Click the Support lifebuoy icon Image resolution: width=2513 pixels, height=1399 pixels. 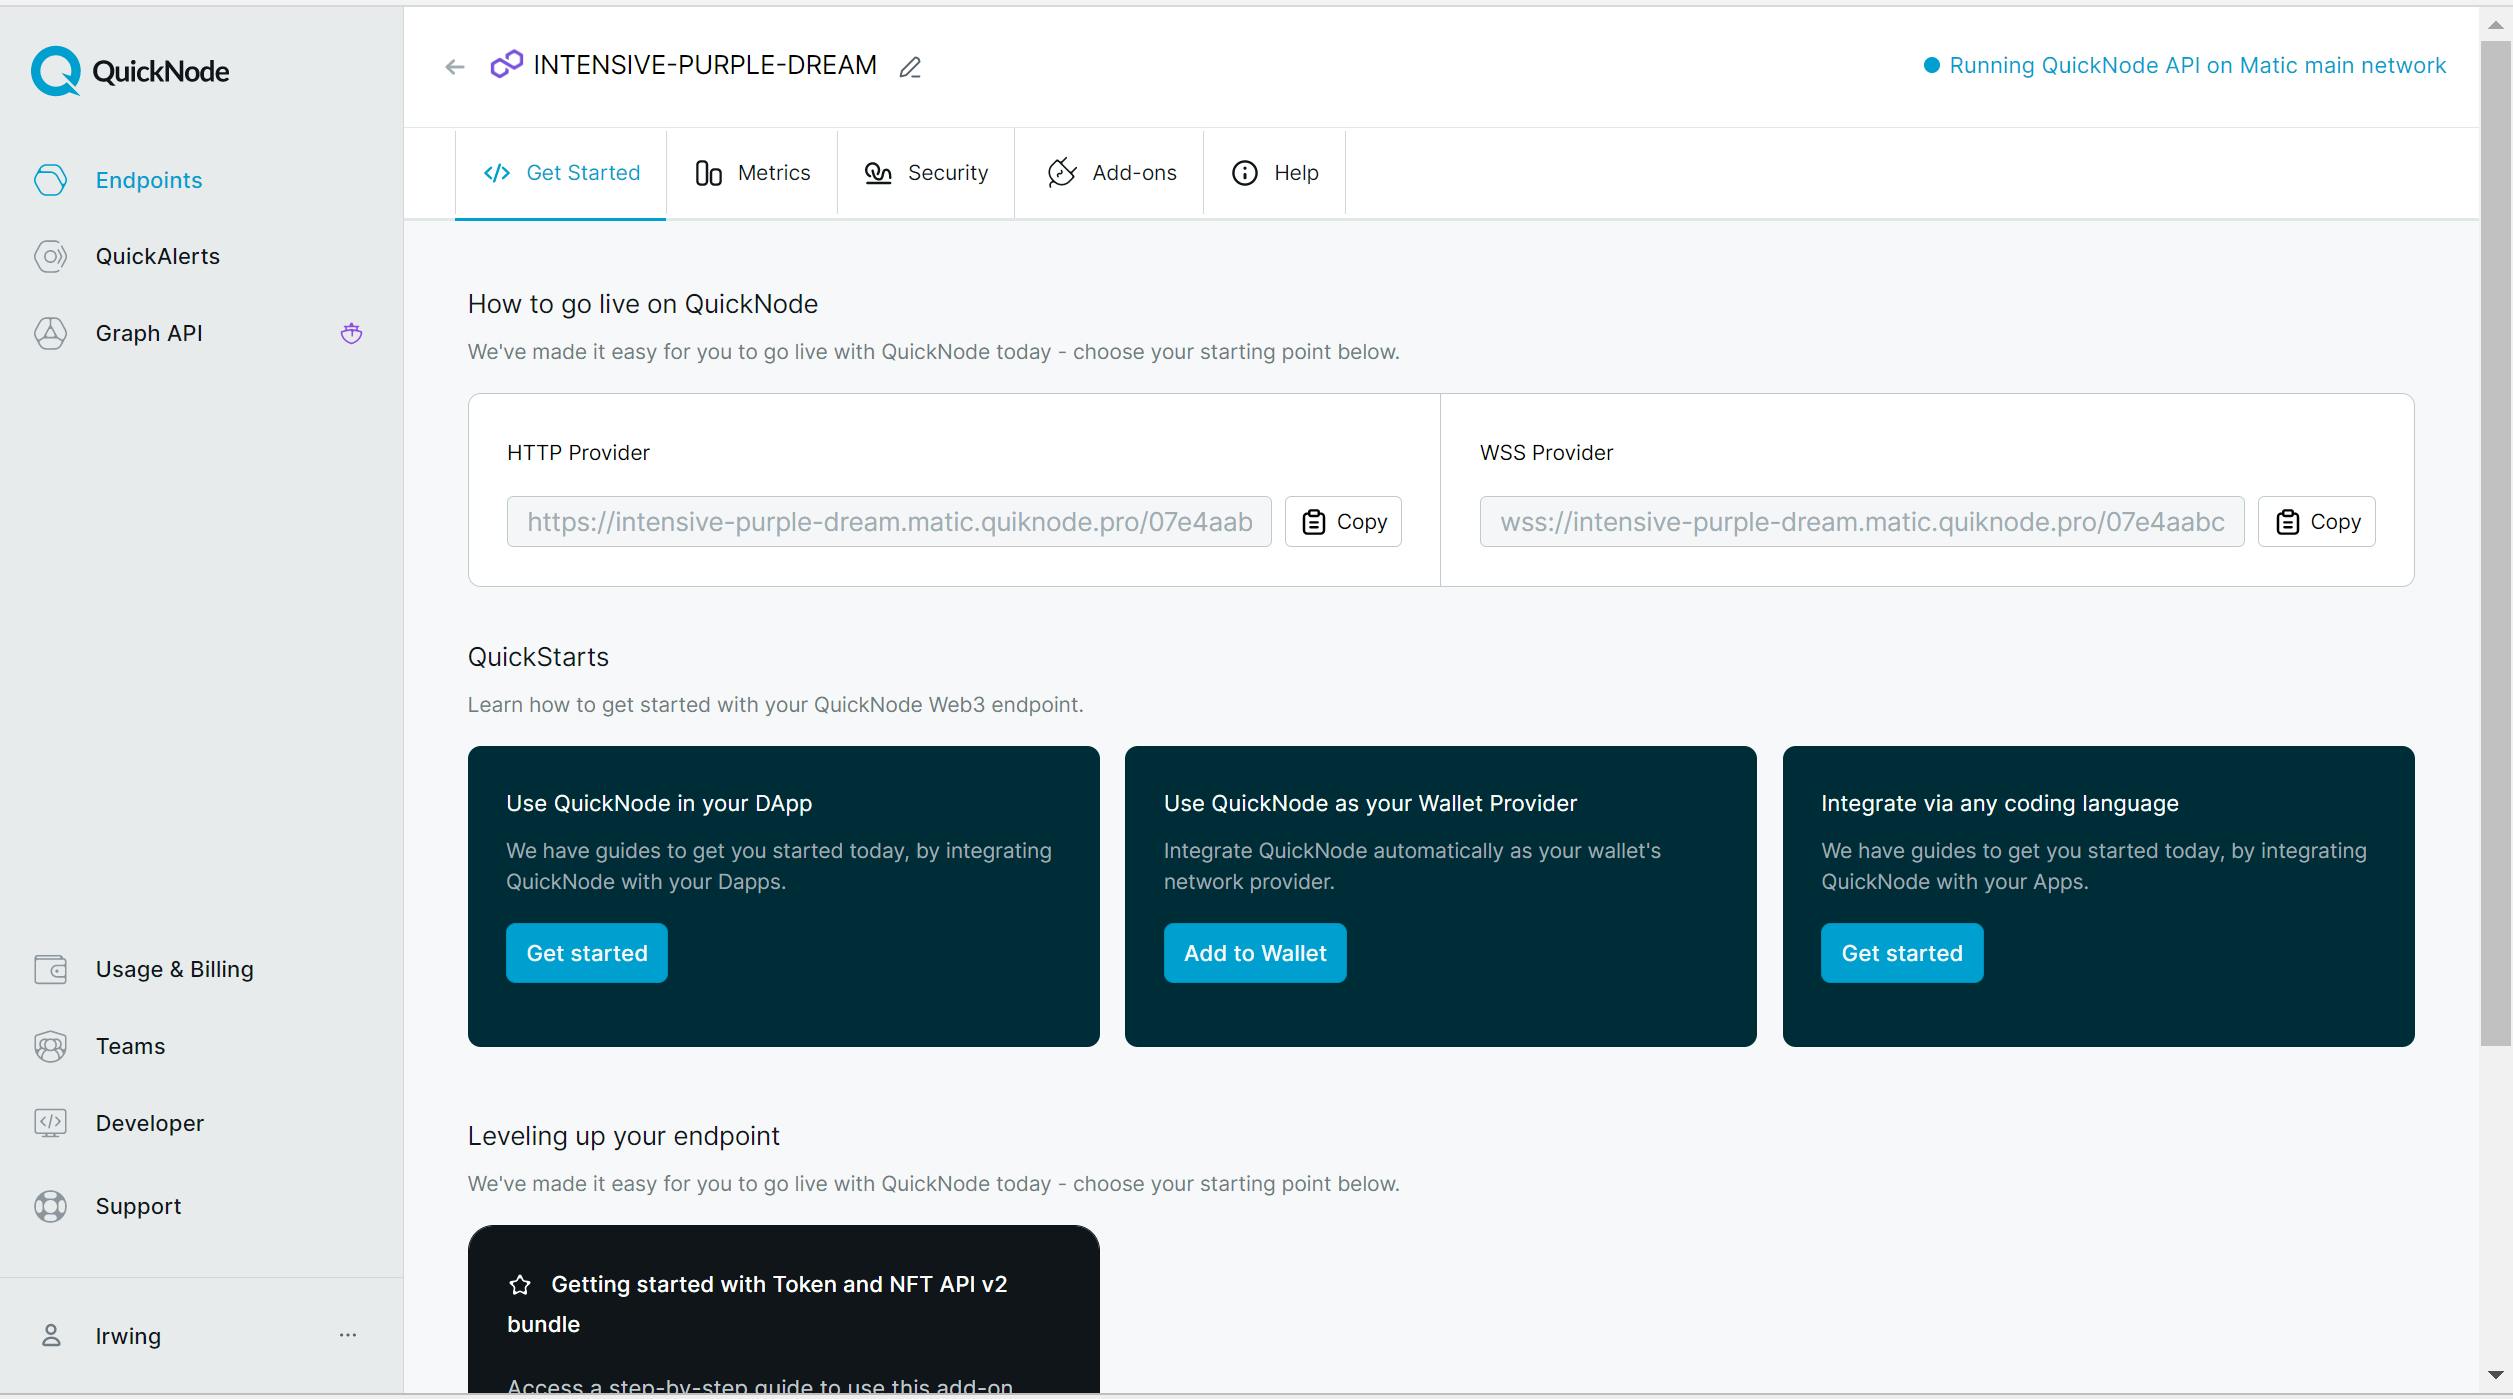(50, 1206)
